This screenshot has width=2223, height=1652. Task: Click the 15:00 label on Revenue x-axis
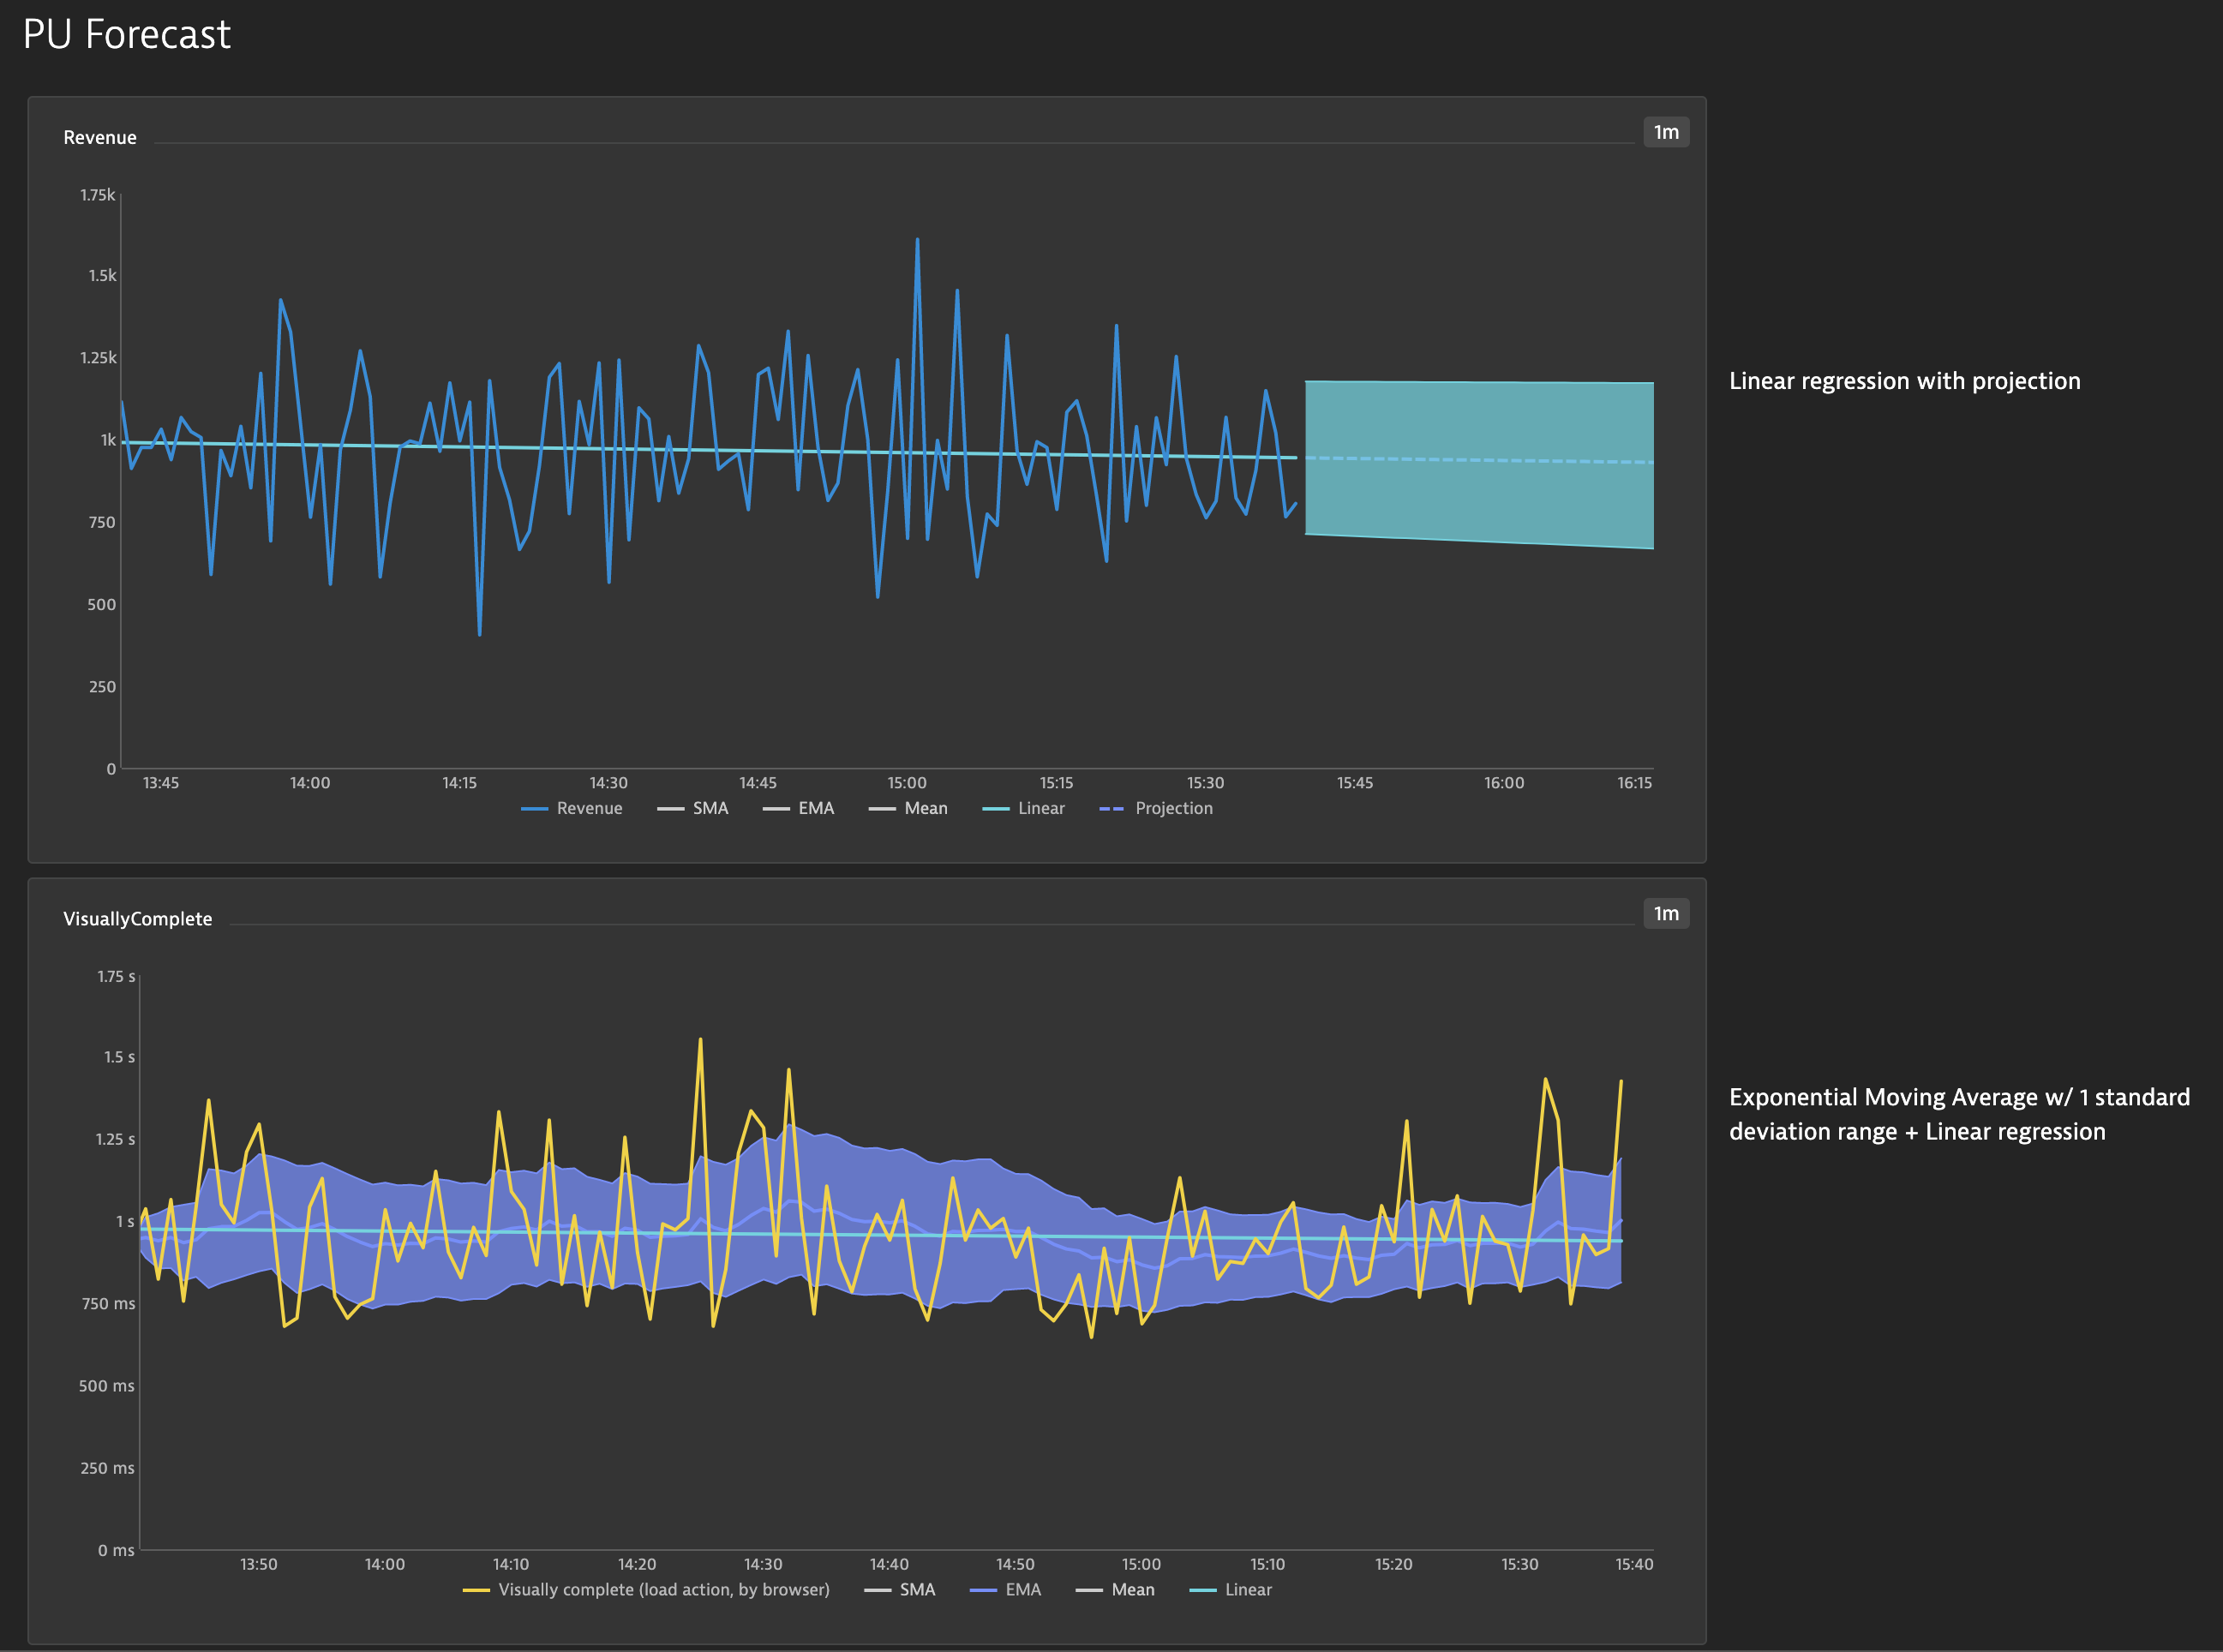point(907,782)
